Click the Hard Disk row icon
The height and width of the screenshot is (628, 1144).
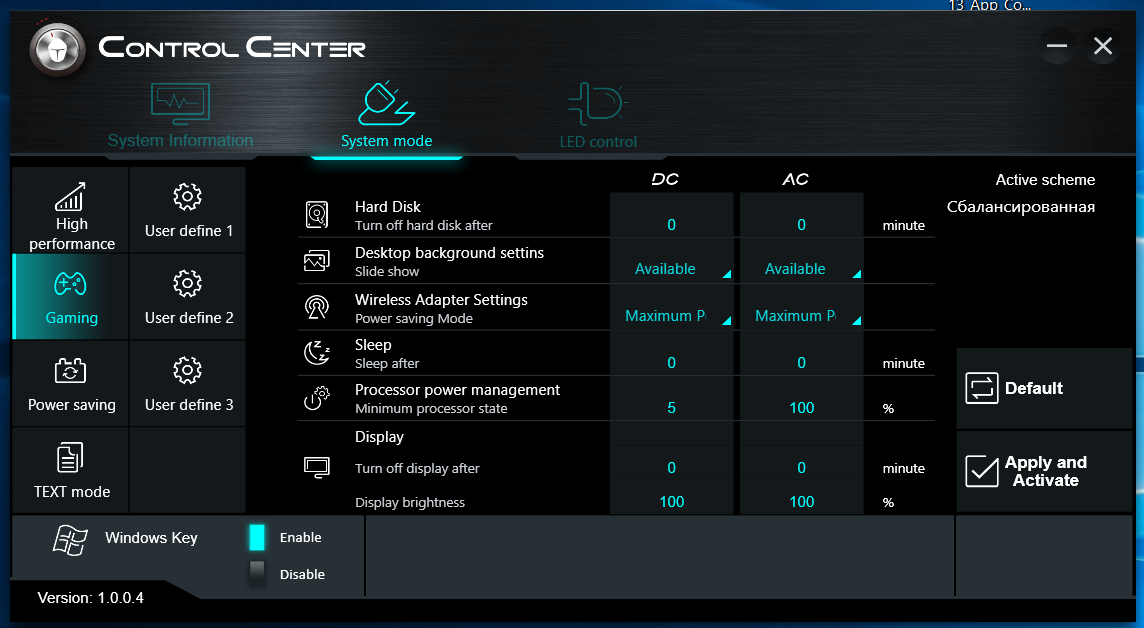(x=317, y=215)
